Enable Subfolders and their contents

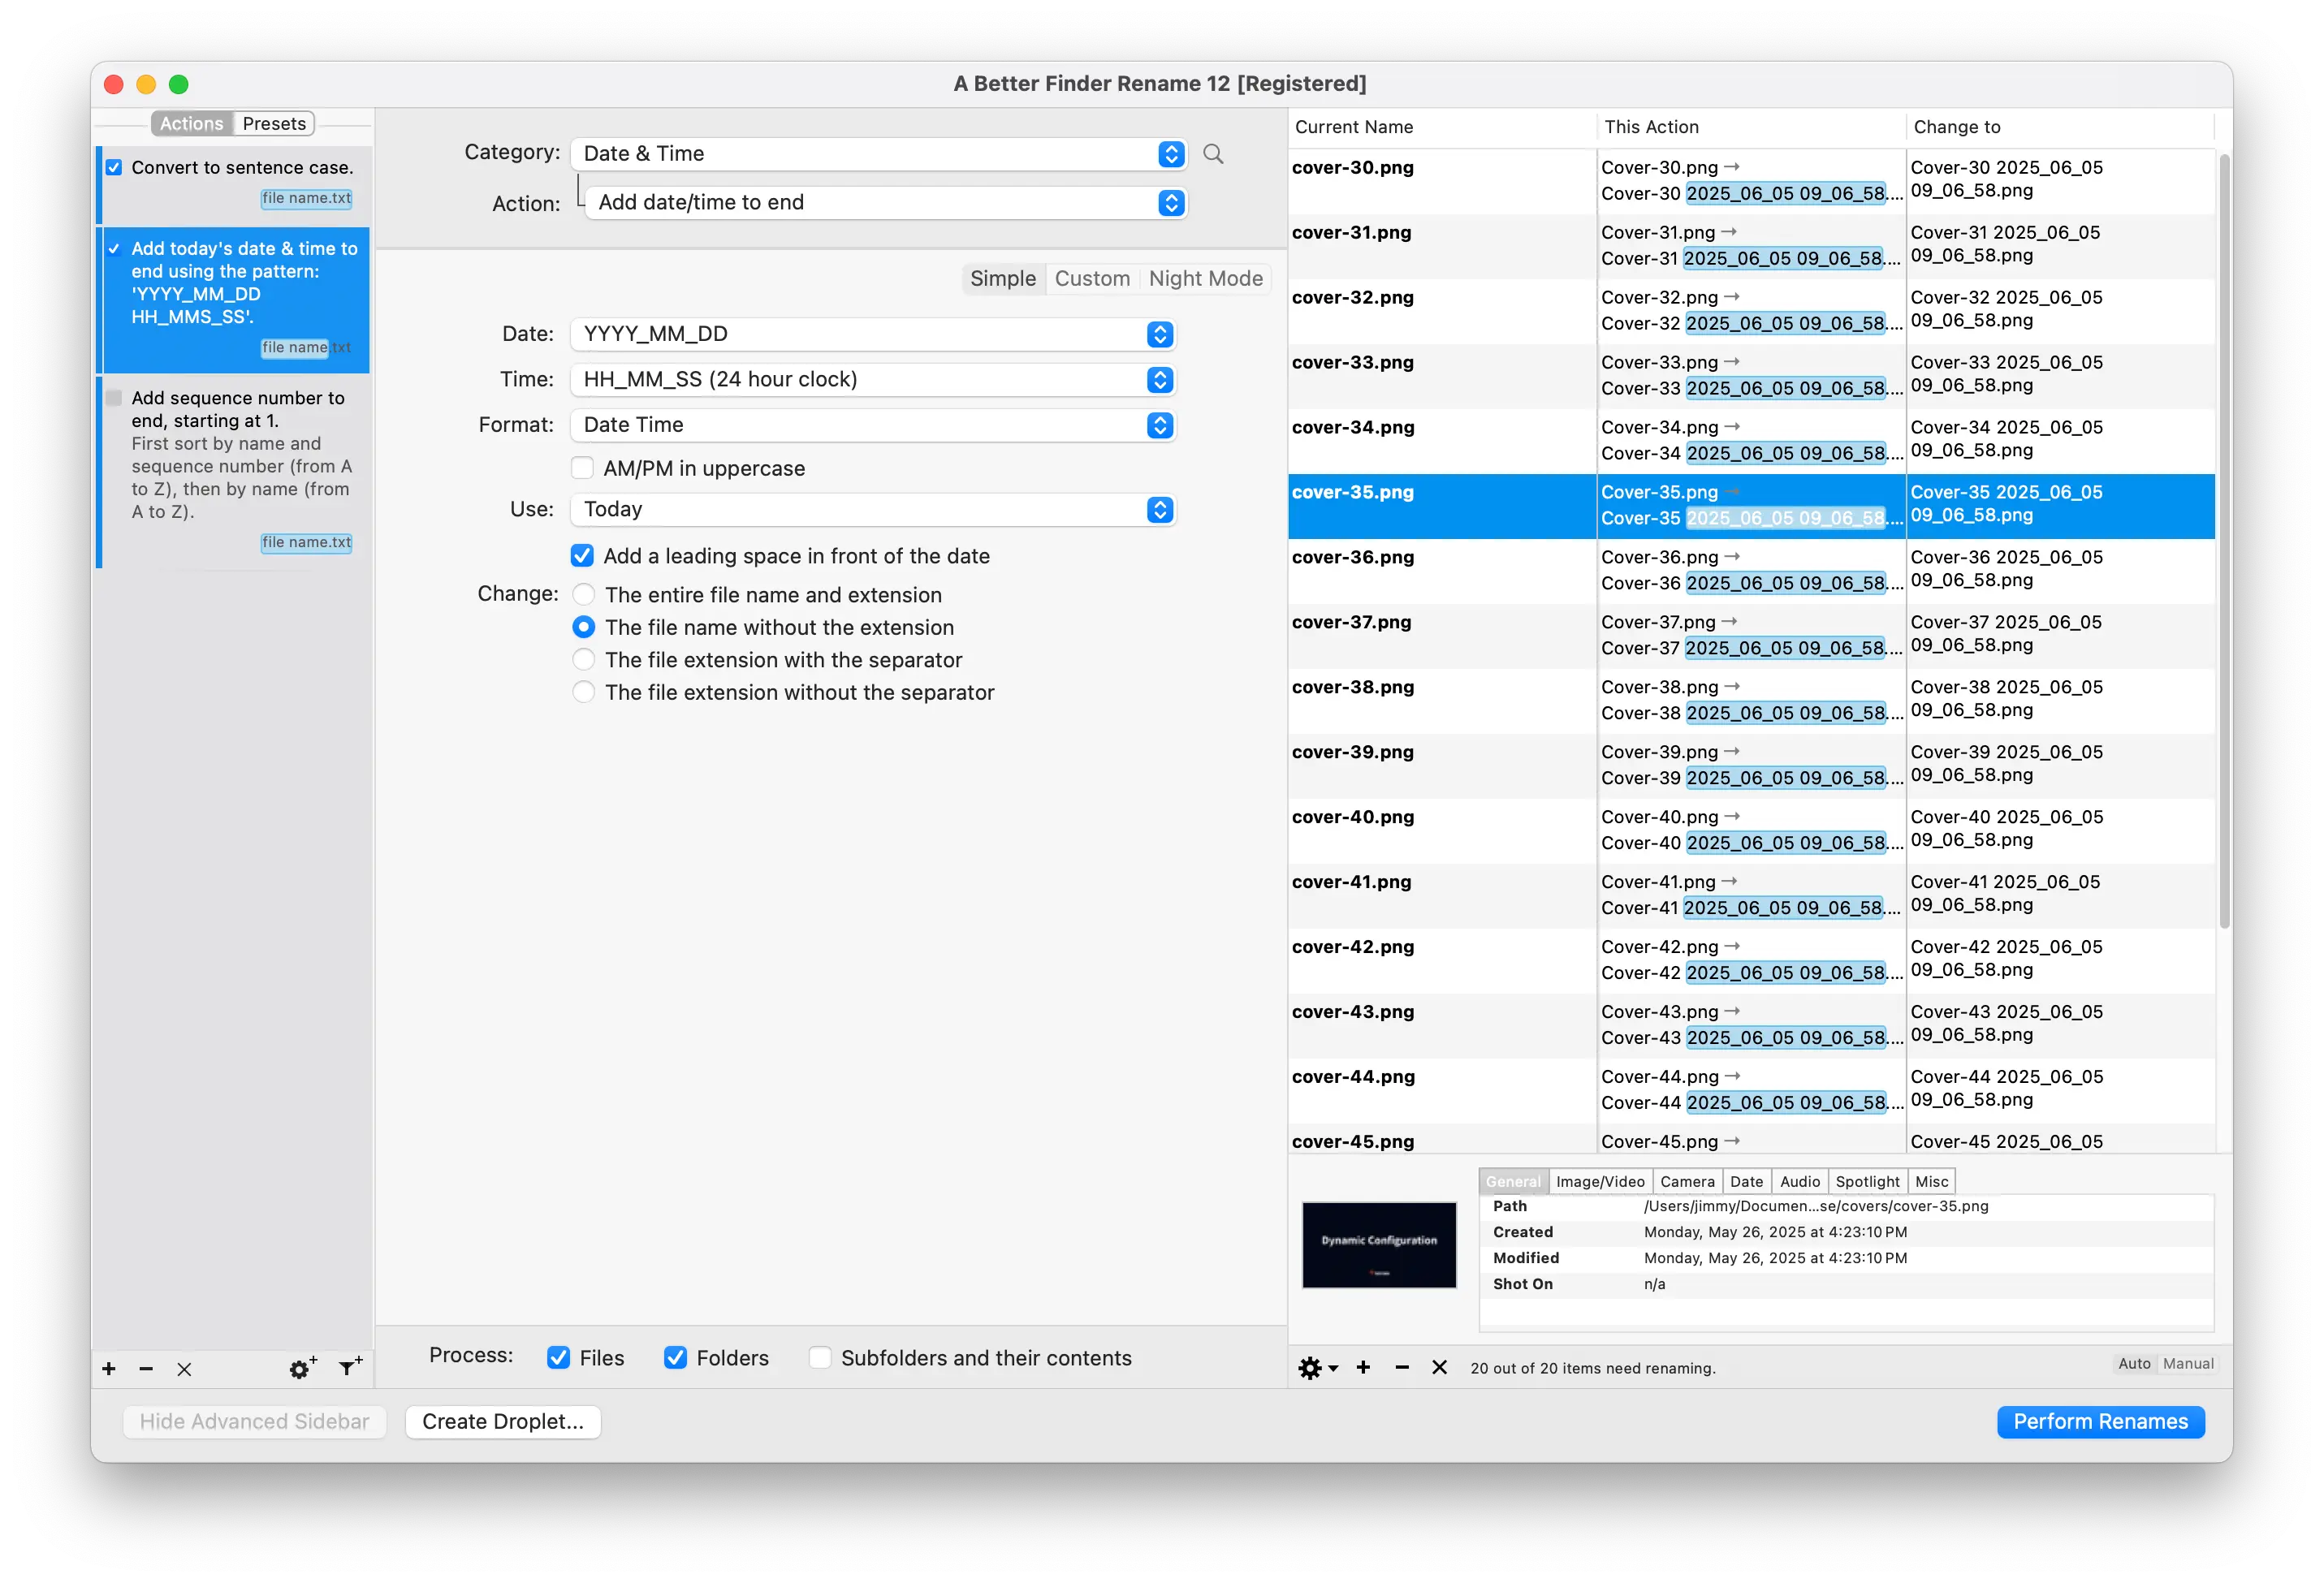pyautogui.click(x=820, y=1358)
